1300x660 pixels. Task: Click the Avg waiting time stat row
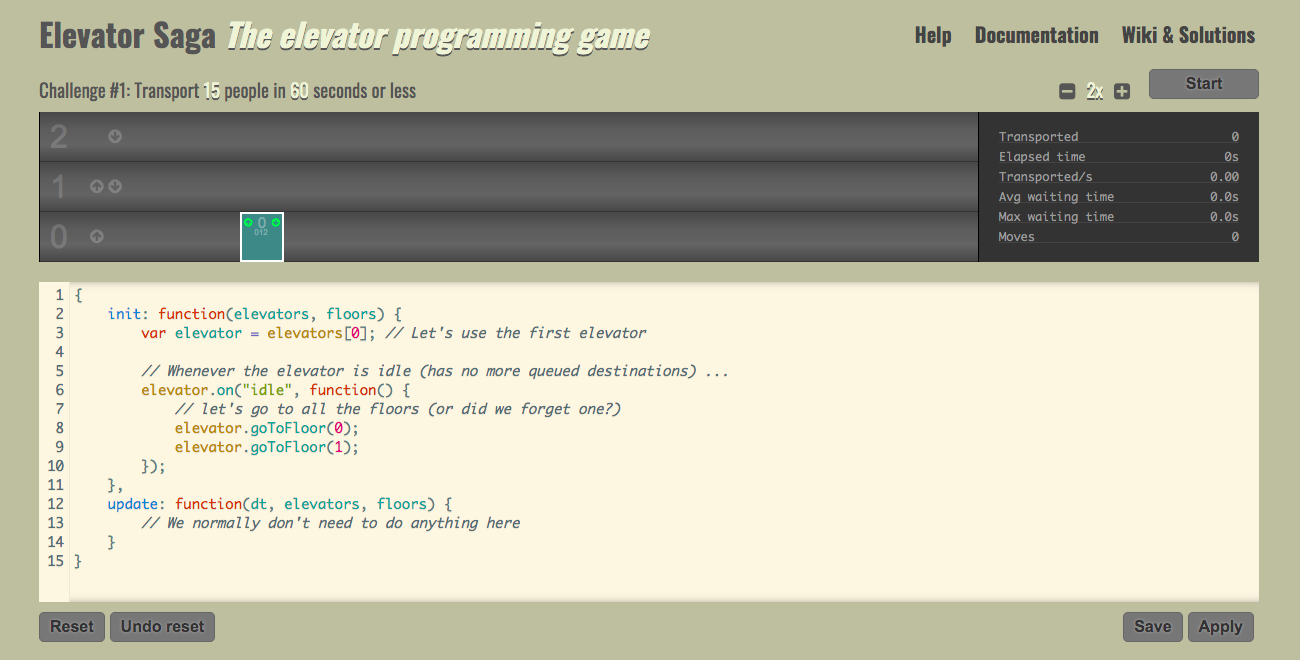(1118, 197)
